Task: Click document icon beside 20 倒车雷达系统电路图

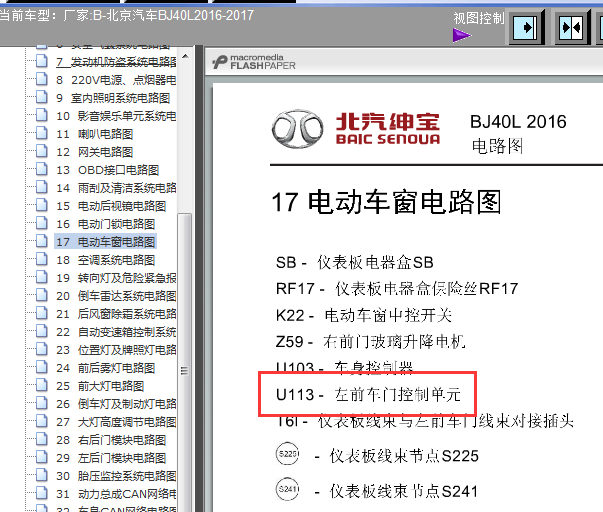Action: coord(42,295)
